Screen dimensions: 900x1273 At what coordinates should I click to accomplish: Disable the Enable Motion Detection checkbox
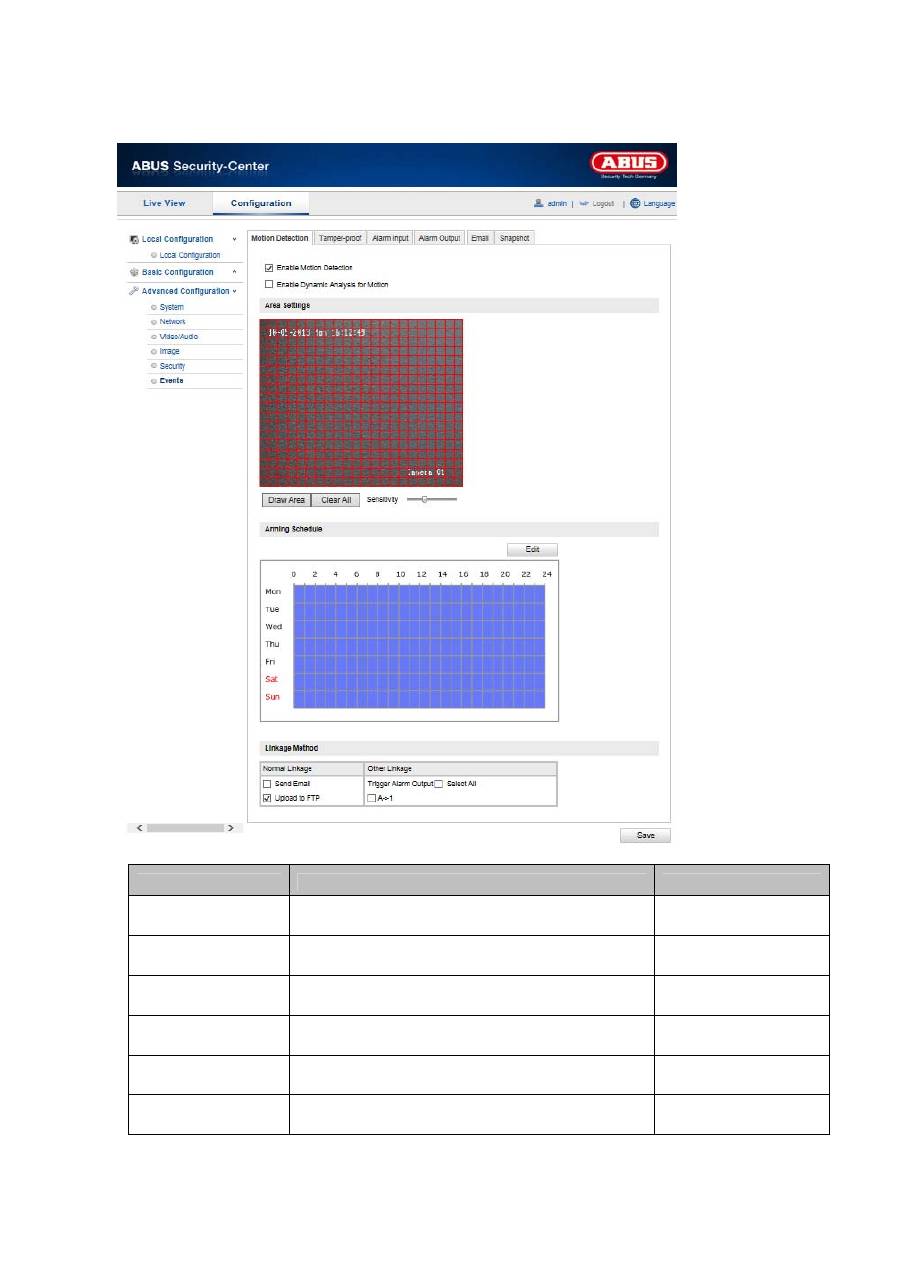[269, 268]
